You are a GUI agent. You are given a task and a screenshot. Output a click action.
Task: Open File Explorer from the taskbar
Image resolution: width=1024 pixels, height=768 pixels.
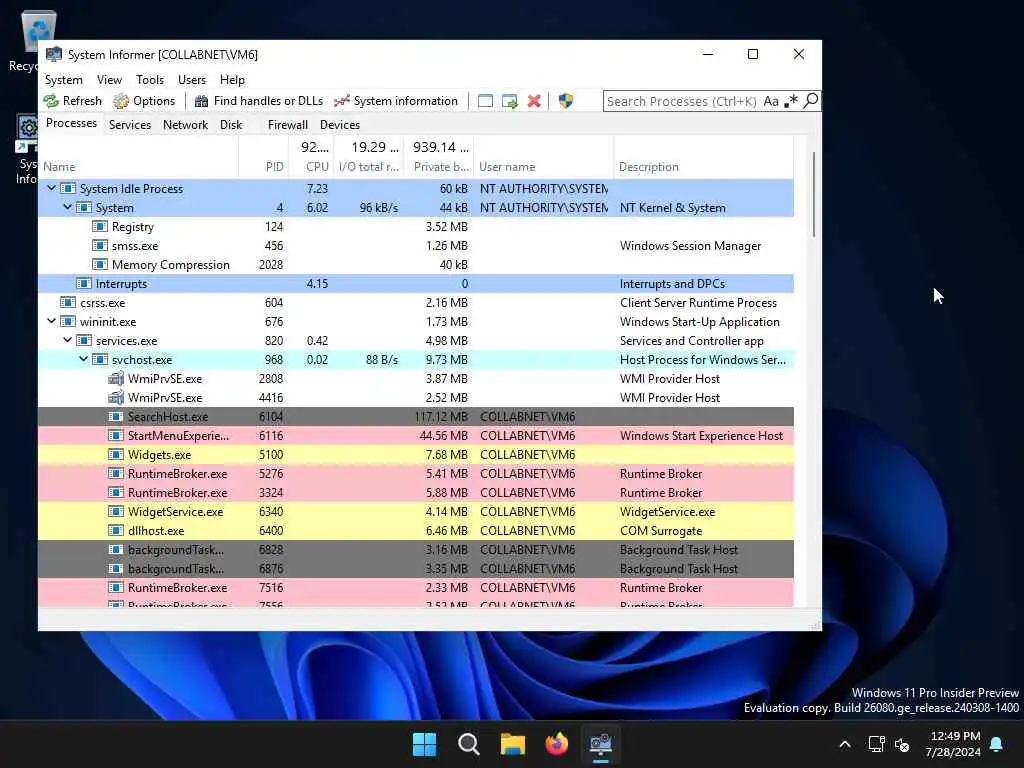pos(513,744)
